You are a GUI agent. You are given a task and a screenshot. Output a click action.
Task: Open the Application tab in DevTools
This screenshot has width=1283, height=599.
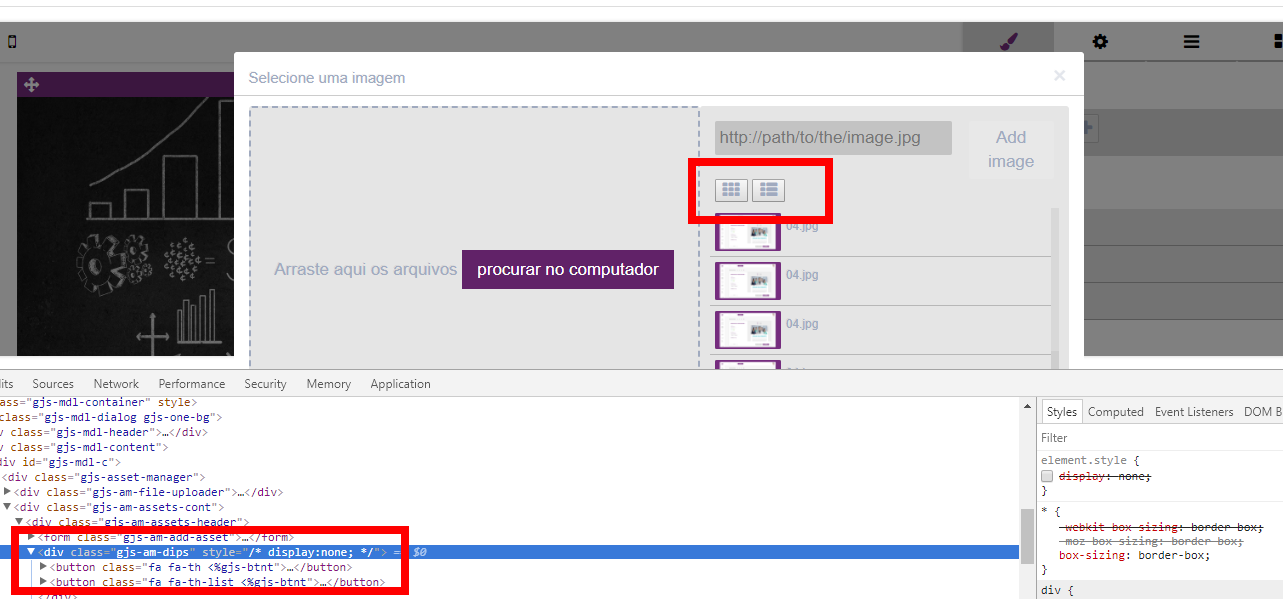click(x=400, y=384)
